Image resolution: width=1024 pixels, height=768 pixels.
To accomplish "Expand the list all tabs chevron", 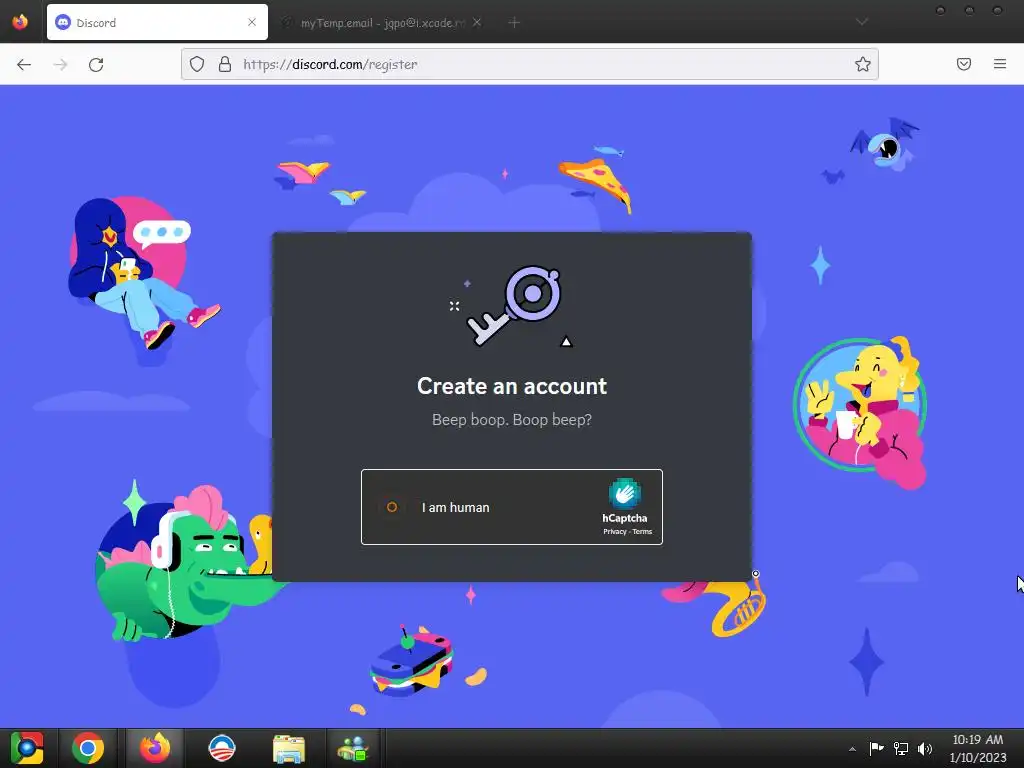I will pos(862,22).
